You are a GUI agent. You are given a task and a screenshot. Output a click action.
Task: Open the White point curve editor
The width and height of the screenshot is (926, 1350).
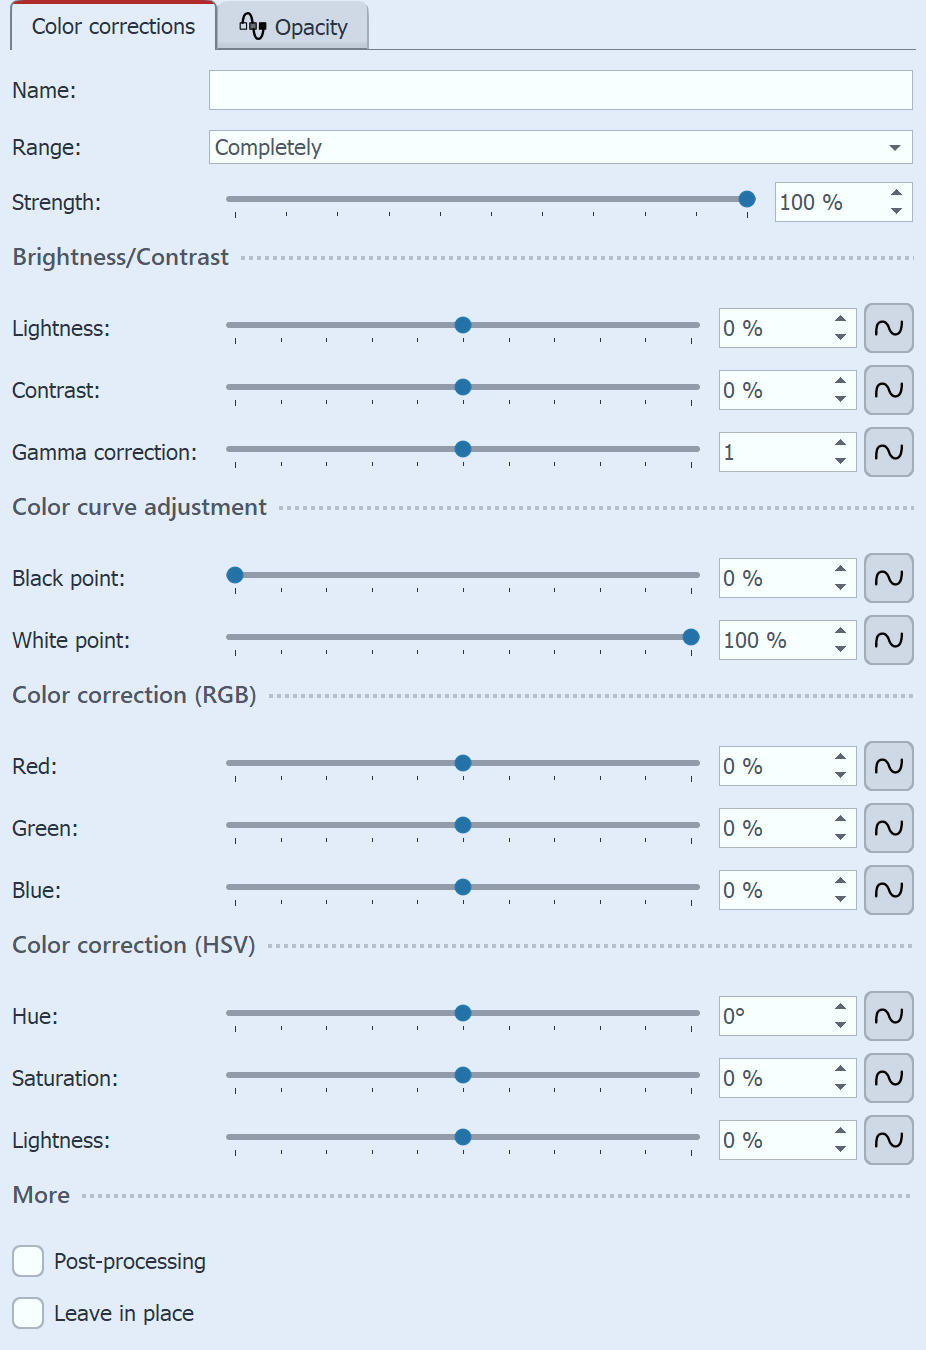pos(888,640)
